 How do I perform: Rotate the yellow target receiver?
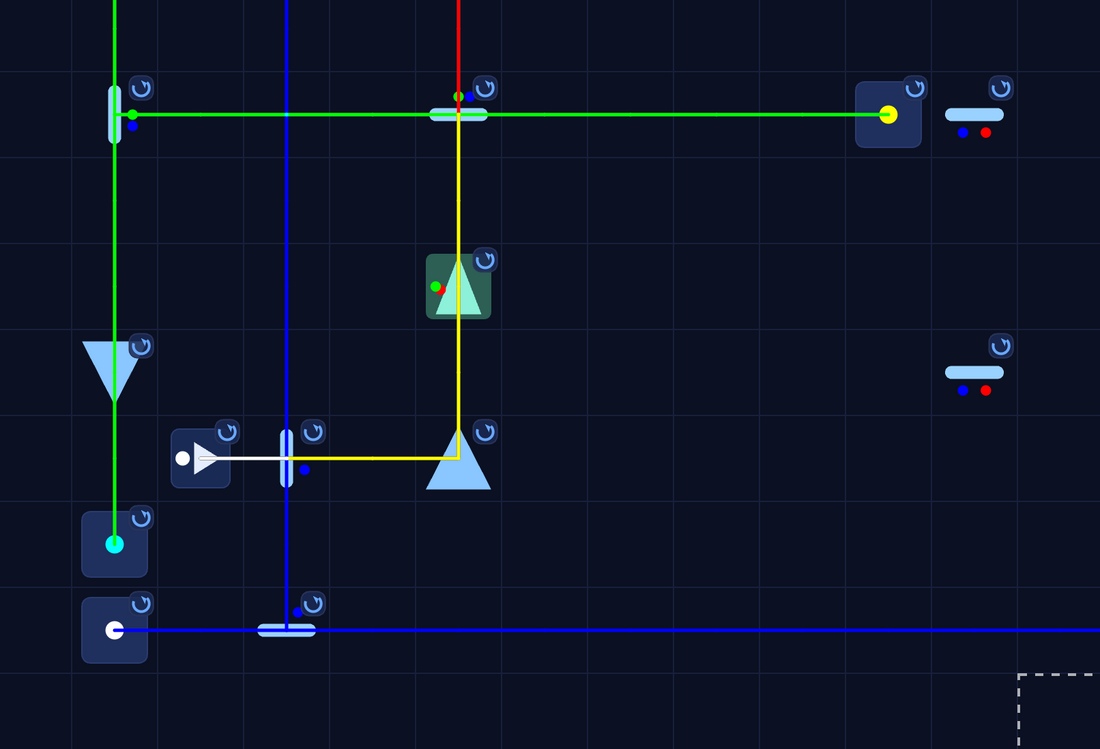point(915,88)
